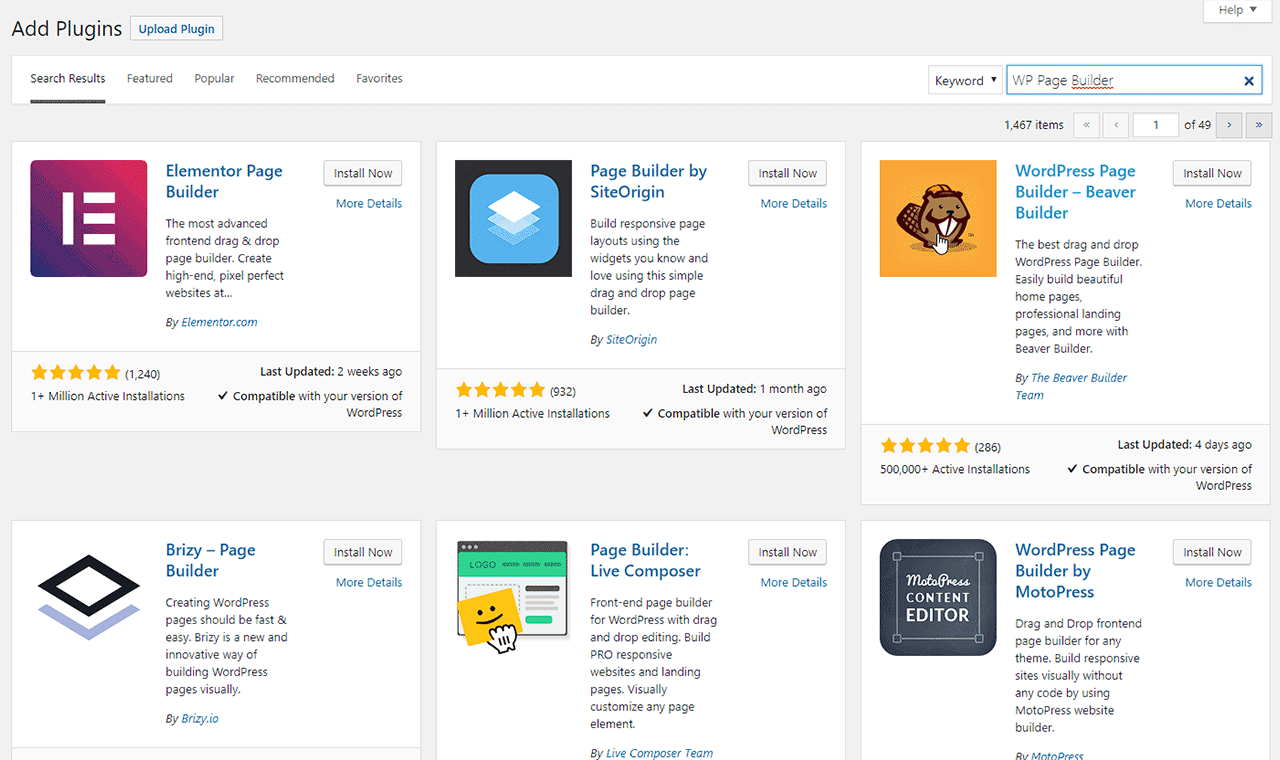Click Elementor's five-star rating
1280x760 pixels.
(76, 373)
